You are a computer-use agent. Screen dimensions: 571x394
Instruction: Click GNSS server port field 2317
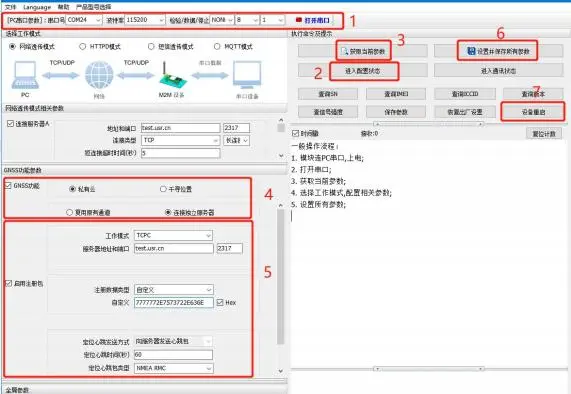[x=229, y=248]
